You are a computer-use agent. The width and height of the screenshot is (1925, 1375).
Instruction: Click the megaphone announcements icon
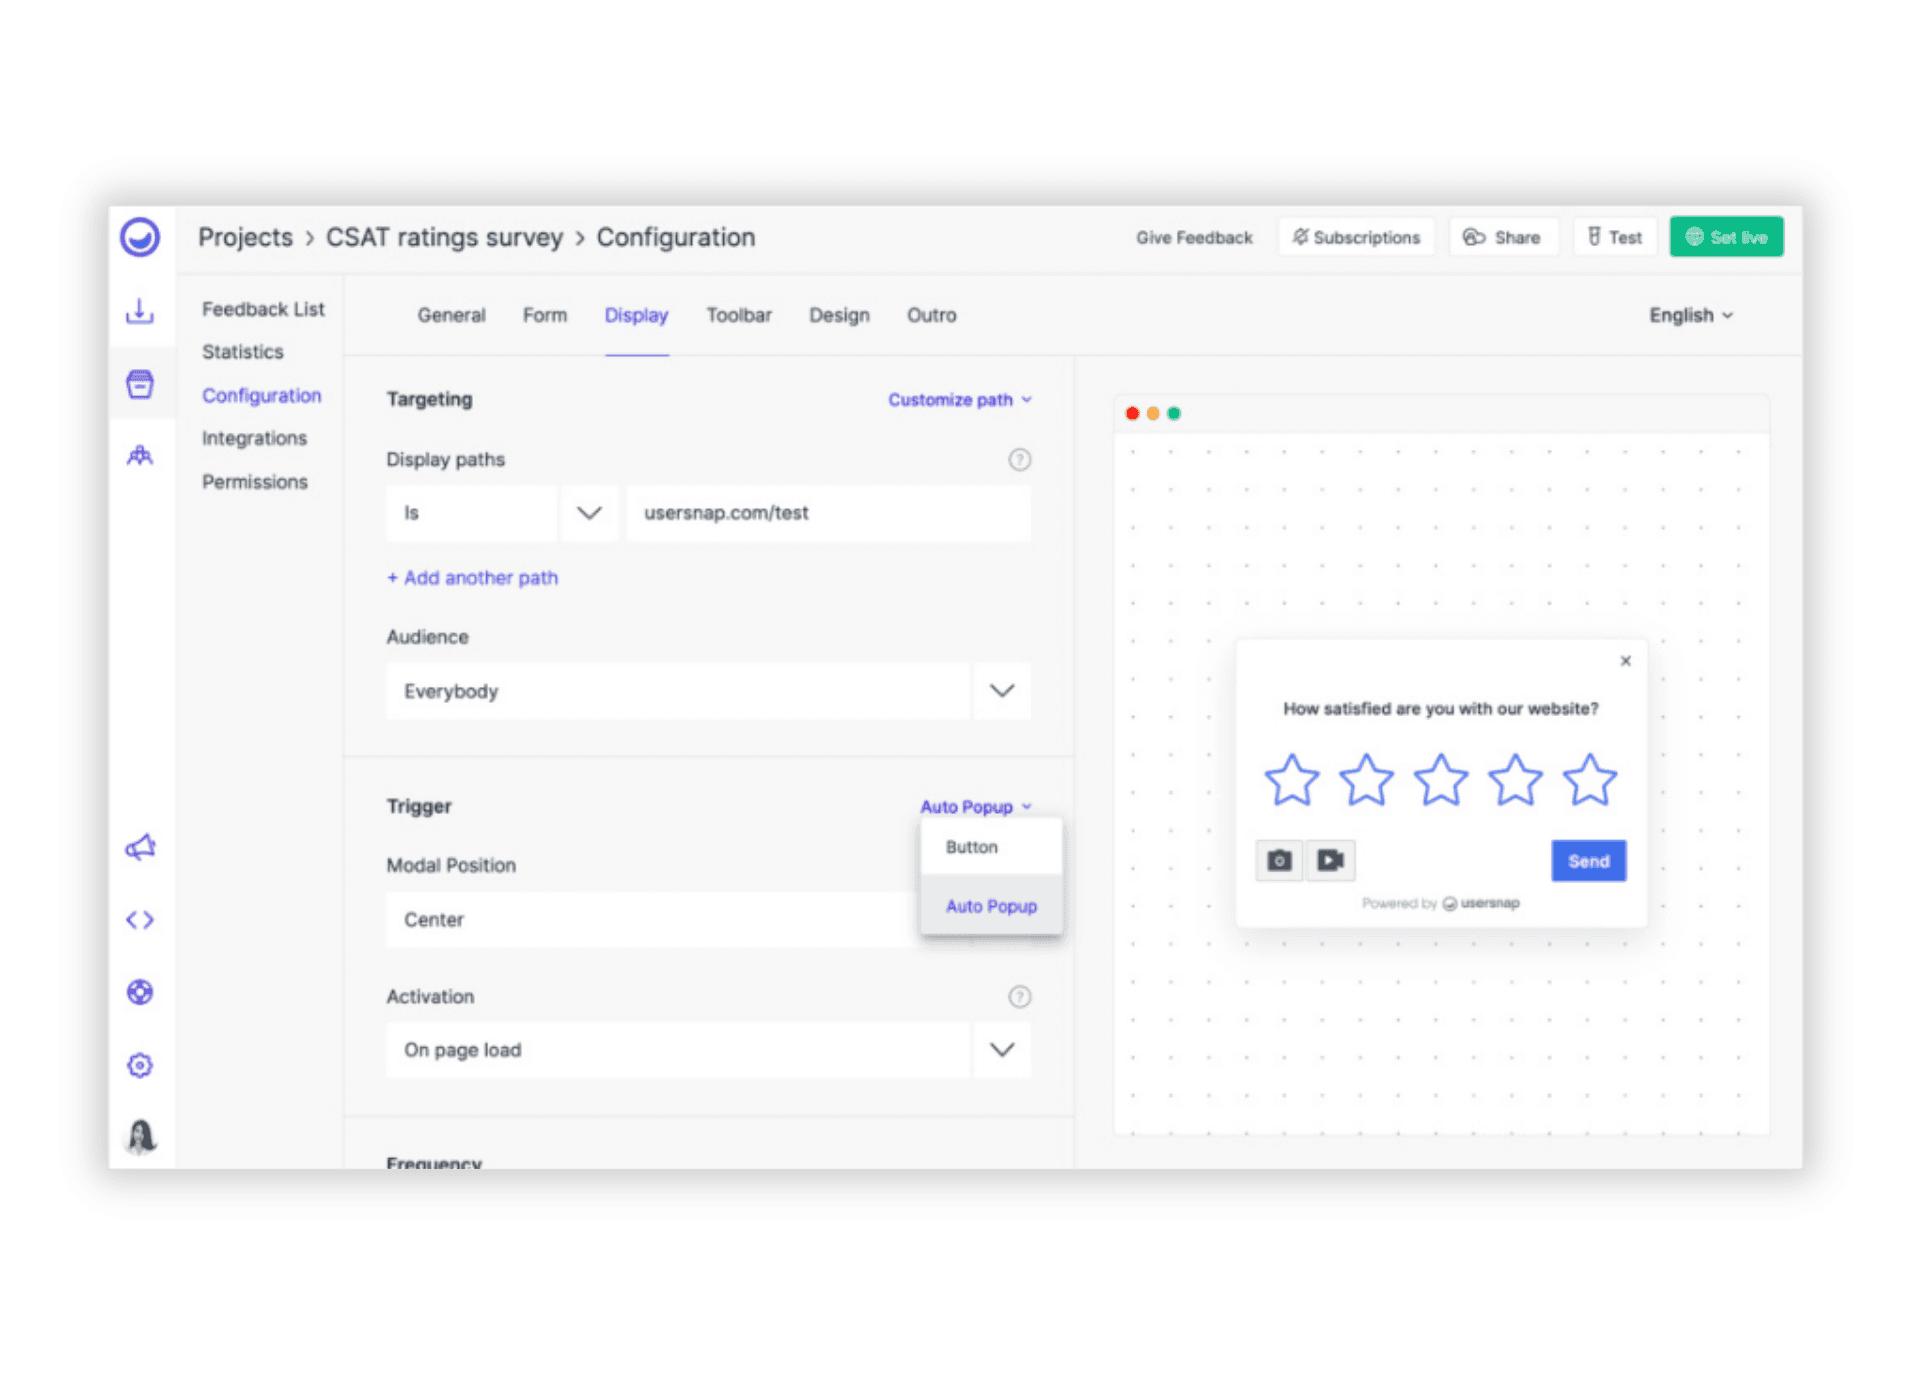pyautogui.click(x=140, y=848)
